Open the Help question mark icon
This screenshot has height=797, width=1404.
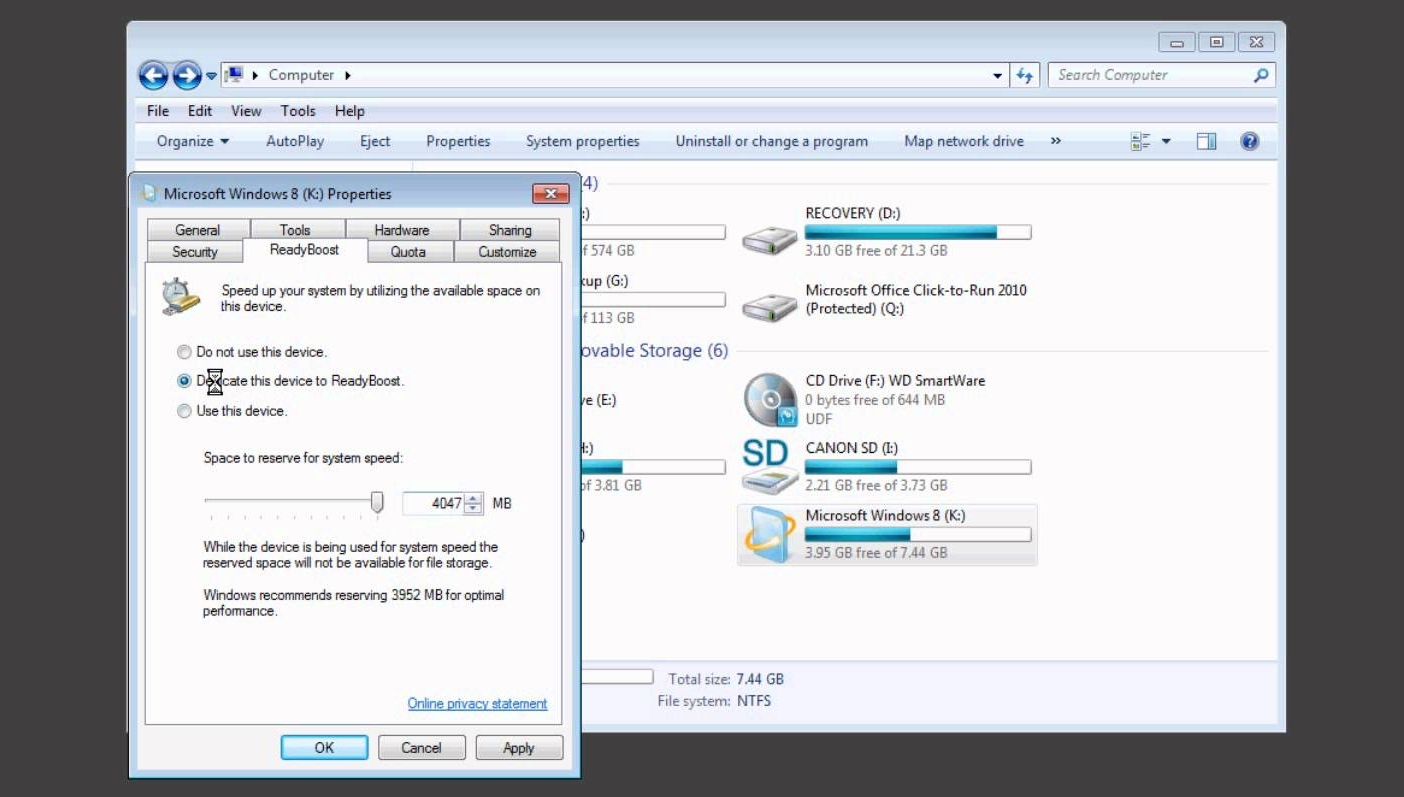(1249, 141)
